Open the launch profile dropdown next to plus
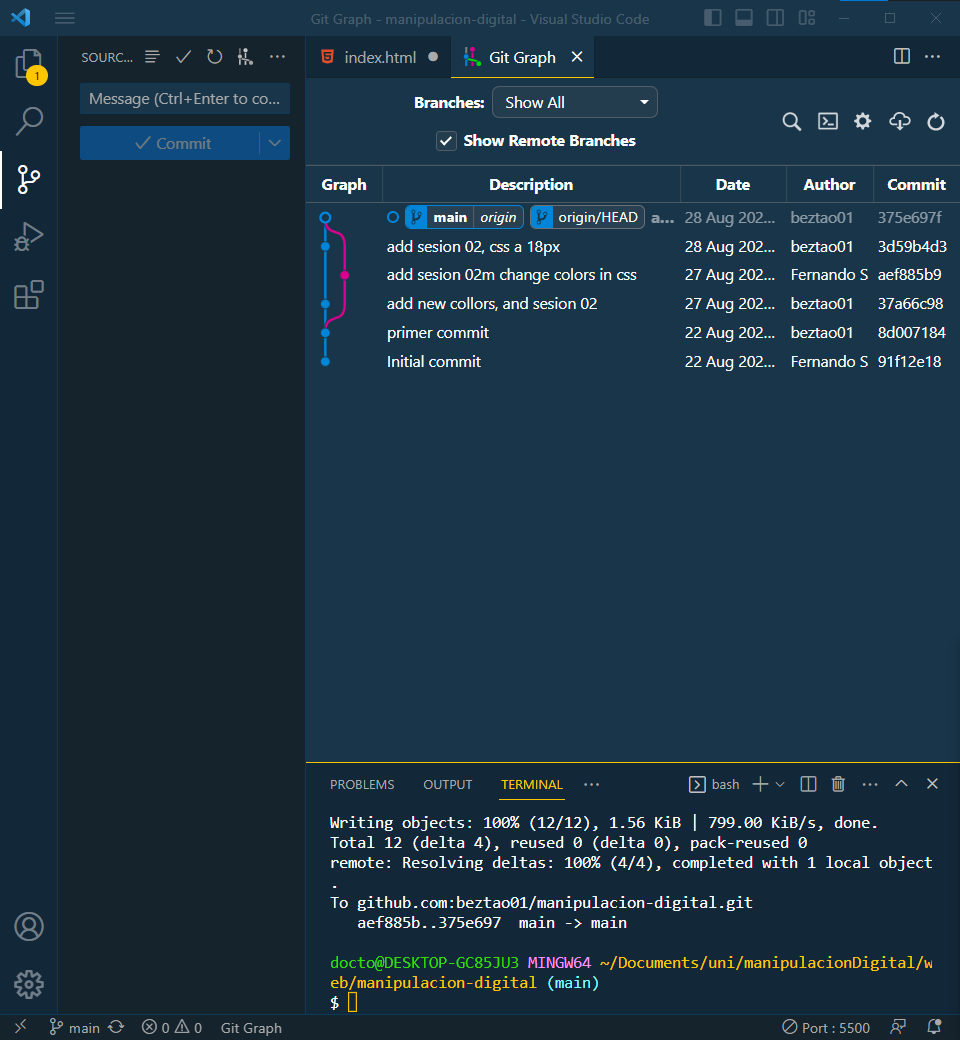The height and width of the screenshot is (1040, 960). tap(780, 784)
